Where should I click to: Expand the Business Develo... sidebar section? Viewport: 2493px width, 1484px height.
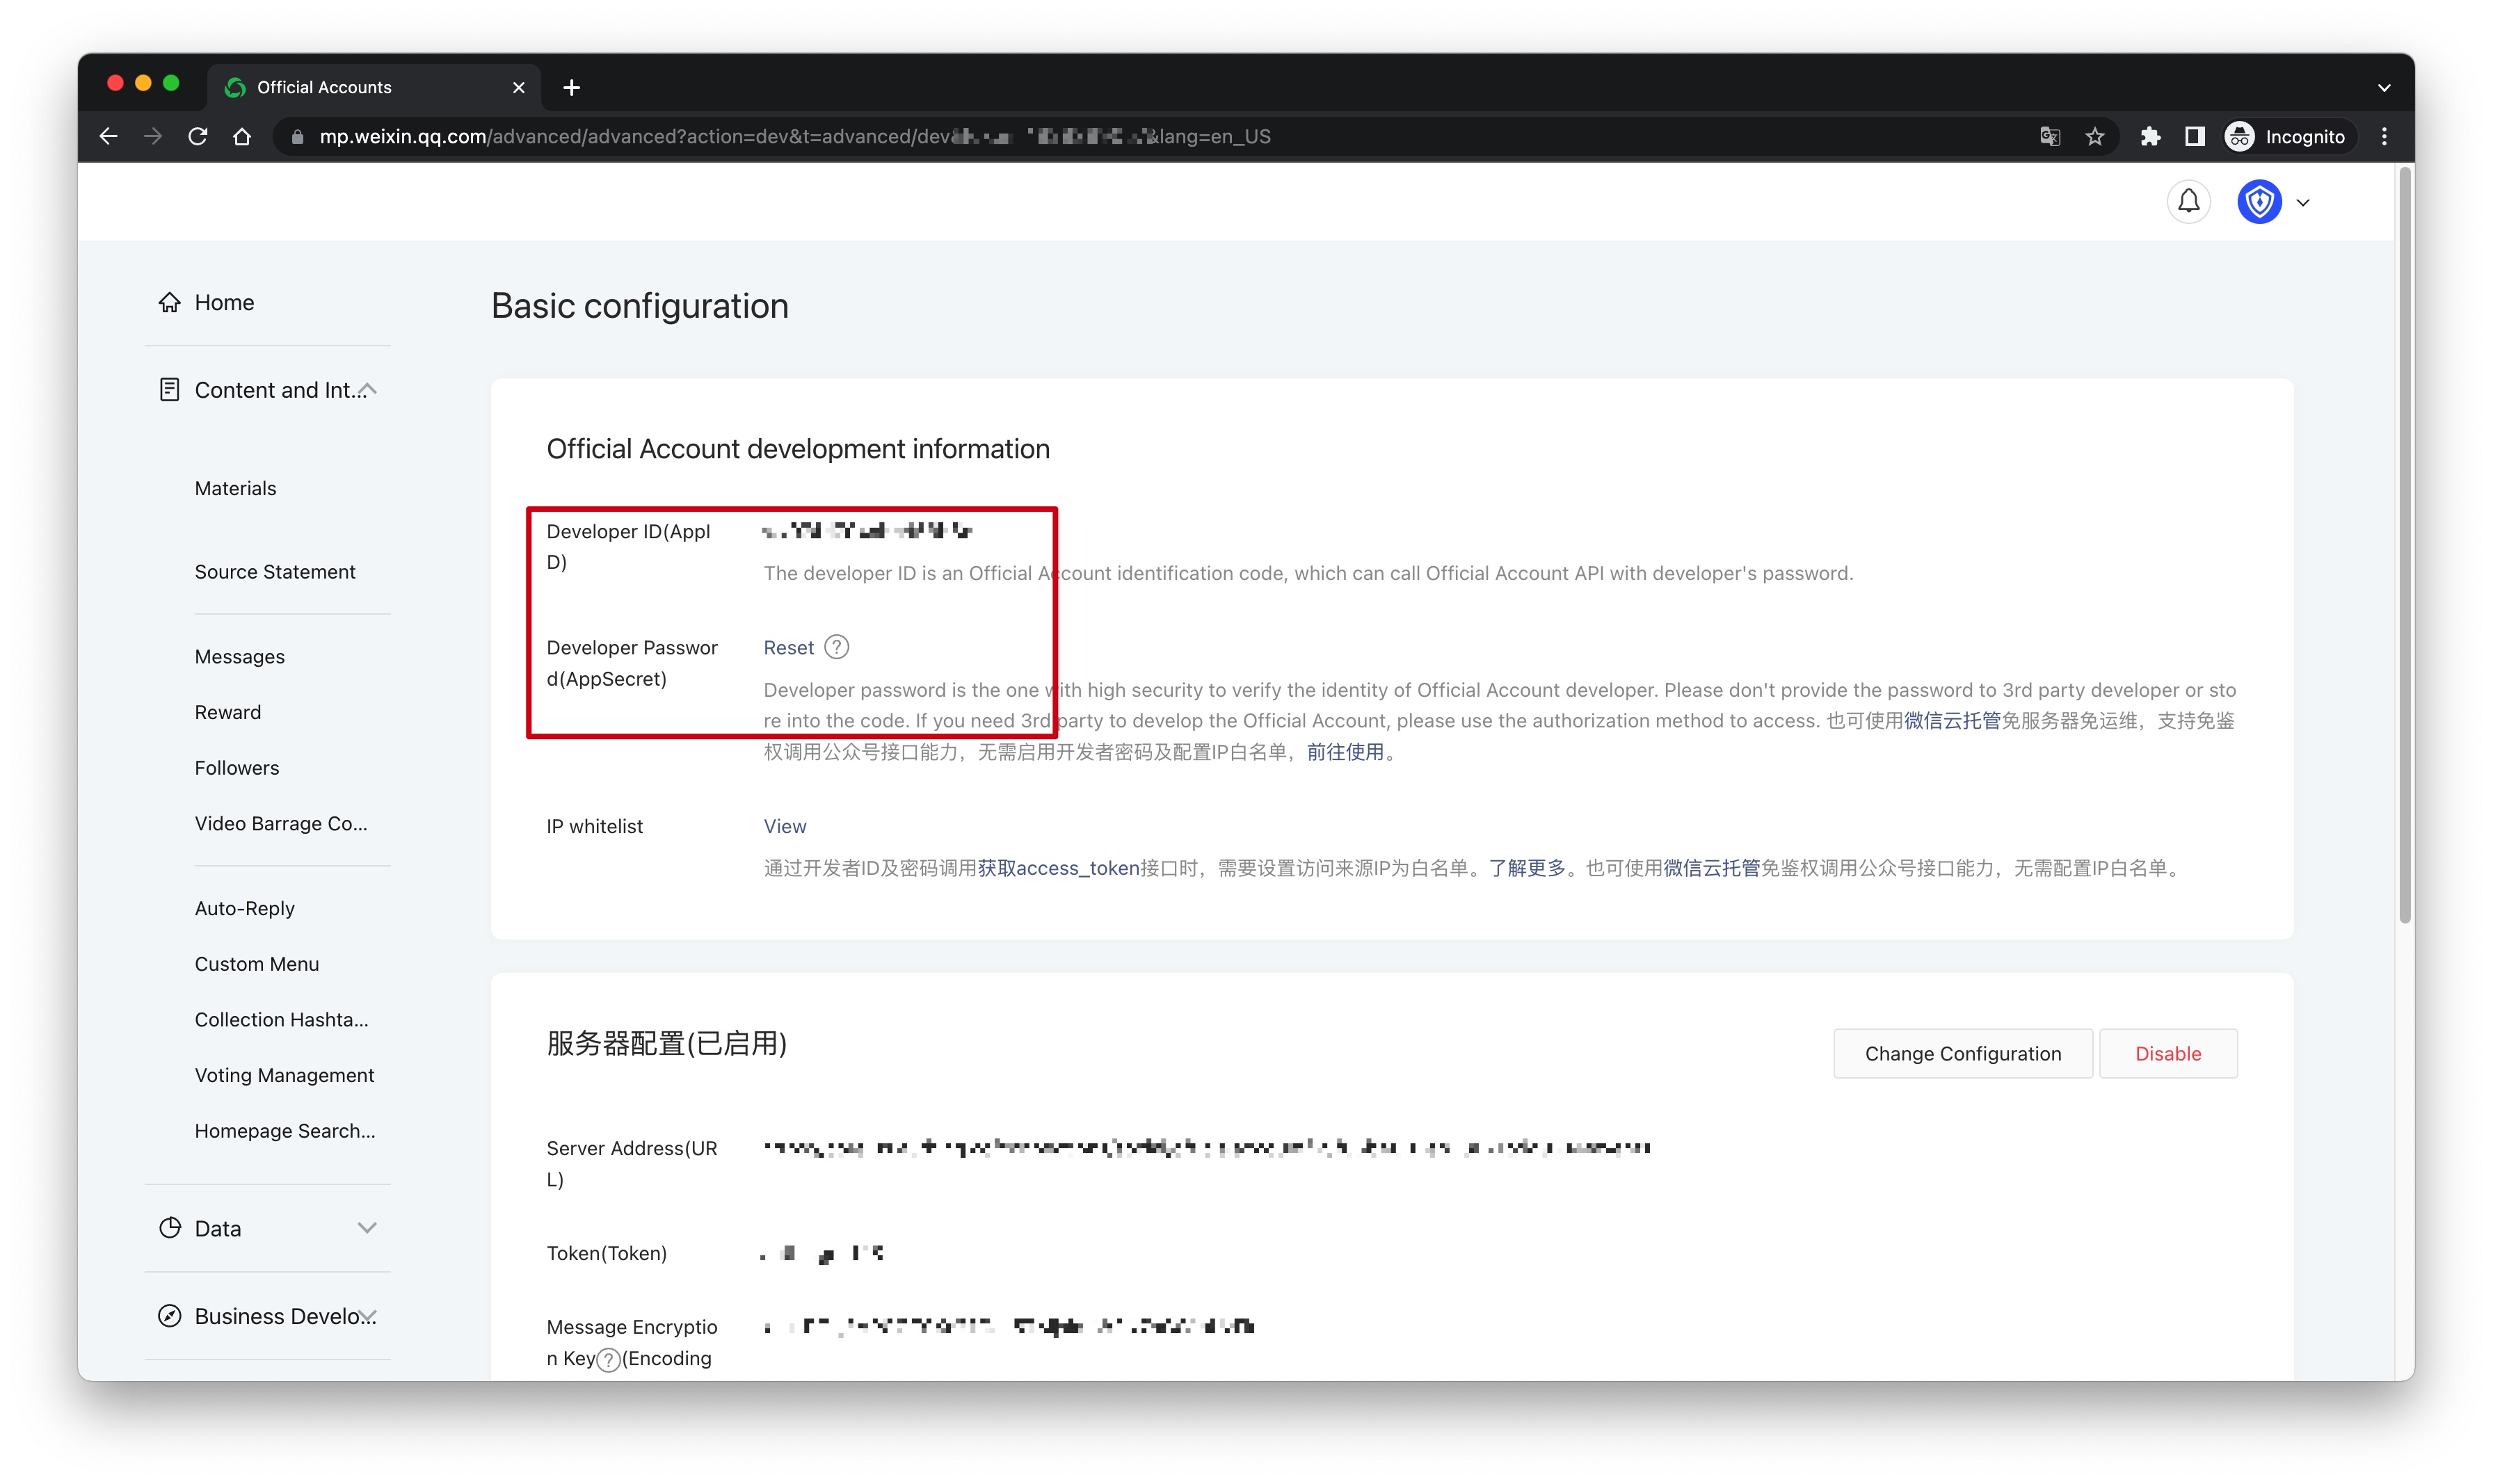367,1316
